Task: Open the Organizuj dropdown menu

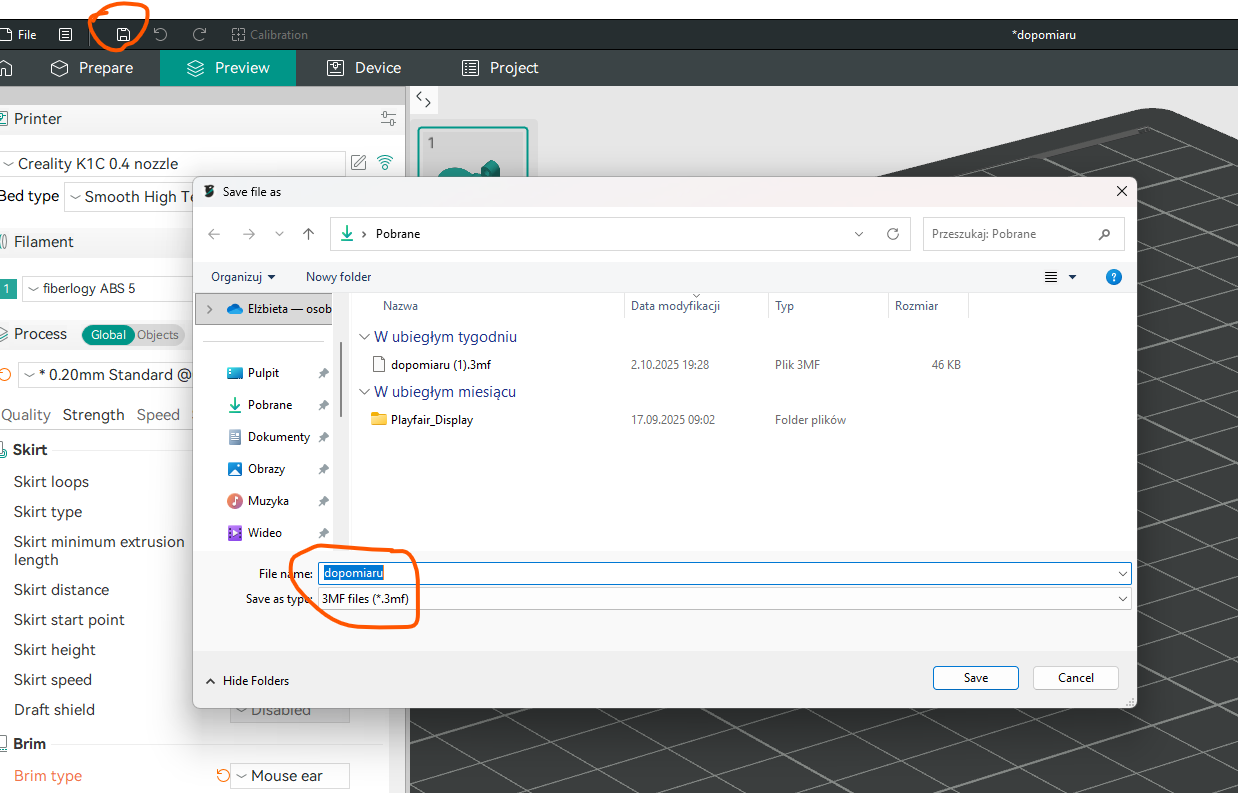Action: pyautogui.click(x=243, y=277)
